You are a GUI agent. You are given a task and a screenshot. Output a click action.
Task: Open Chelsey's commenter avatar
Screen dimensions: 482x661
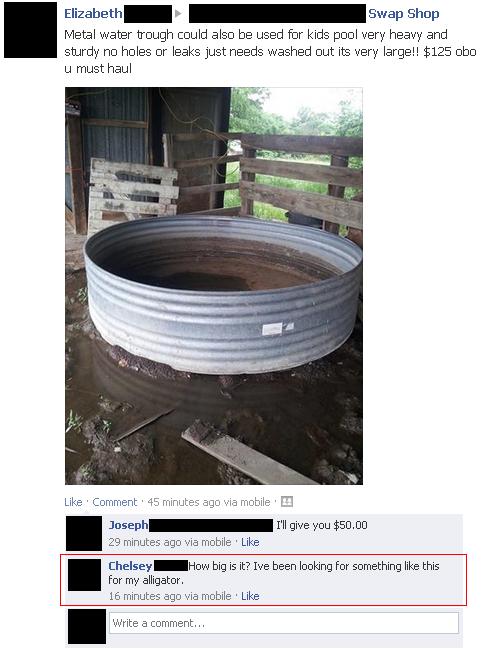point(84,575)
